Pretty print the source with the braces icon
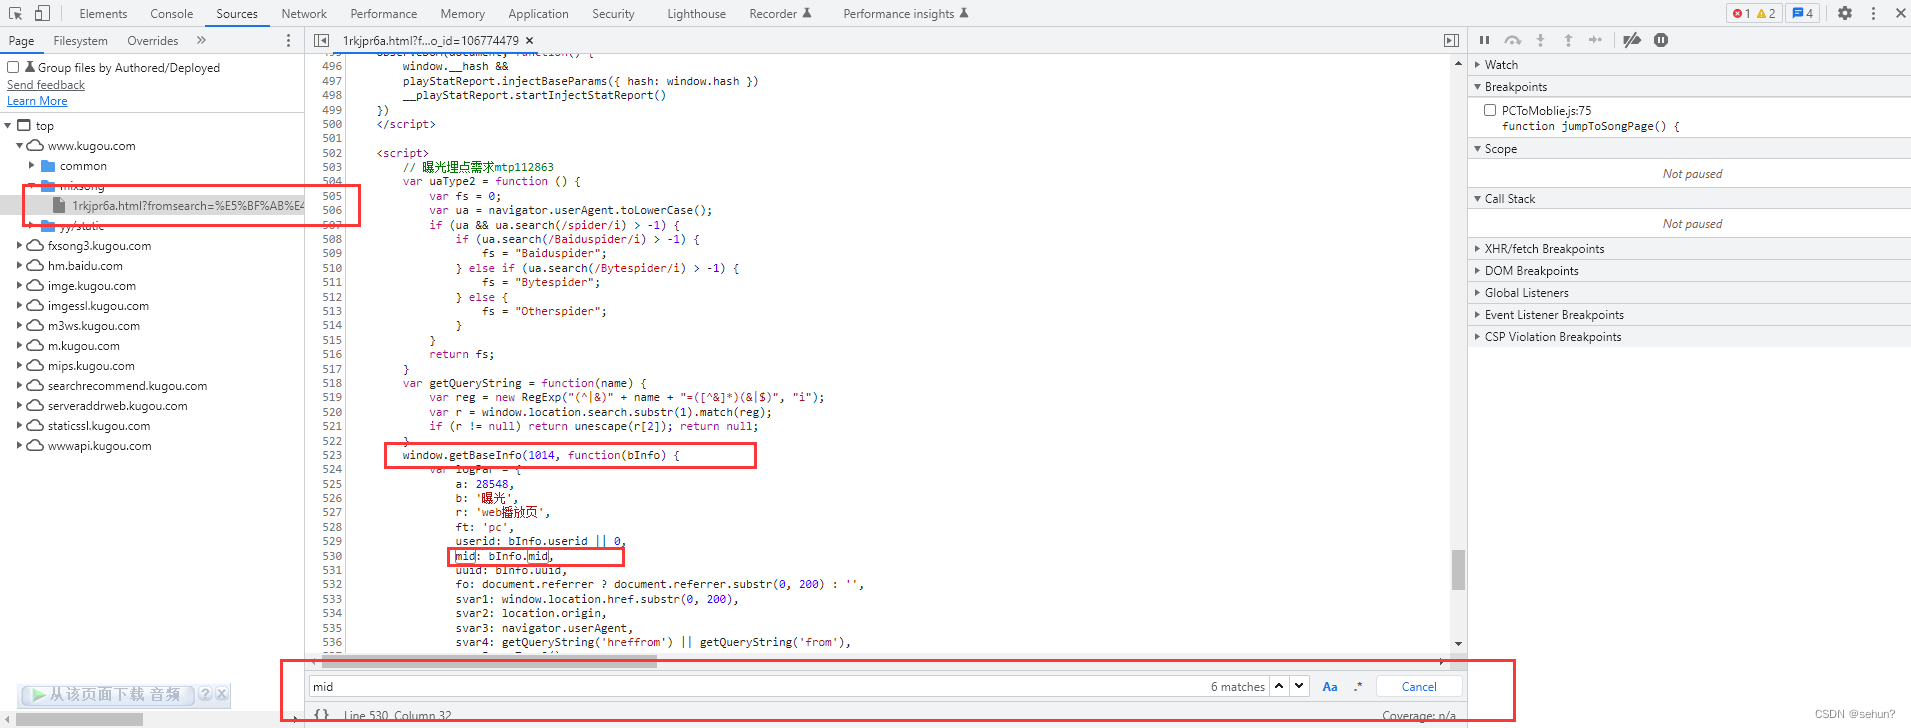Viewport: 1911px width, 728px height. click(321, 715)
